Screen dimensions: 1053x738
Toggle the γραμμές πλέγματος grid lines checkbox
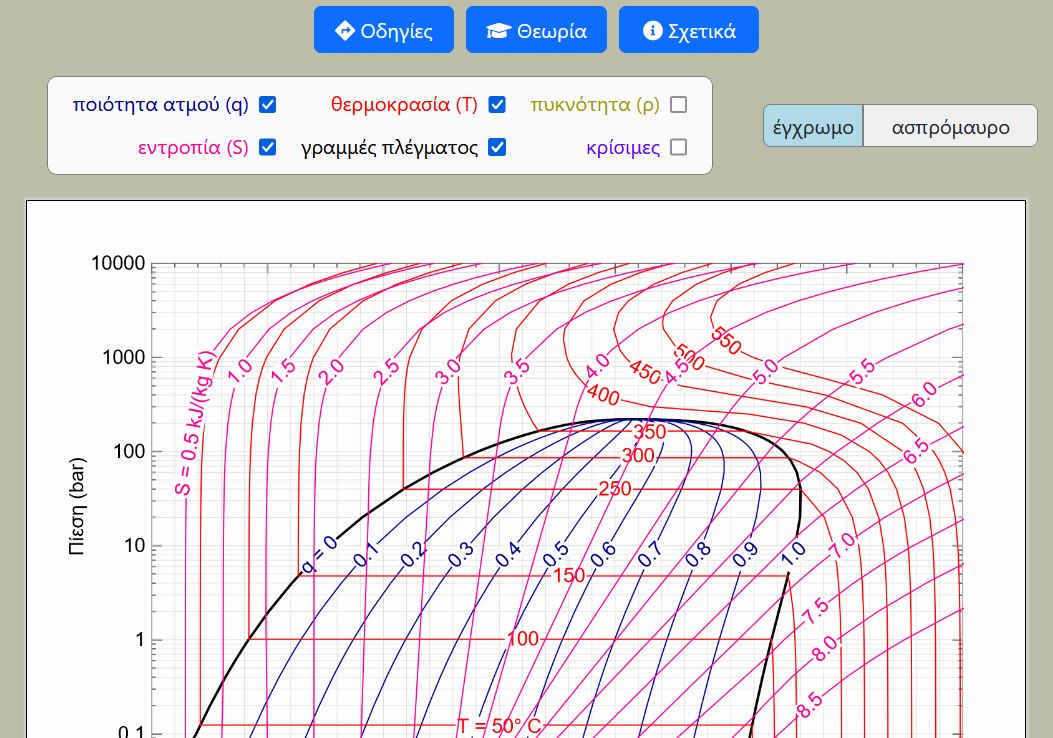[497, 147]
